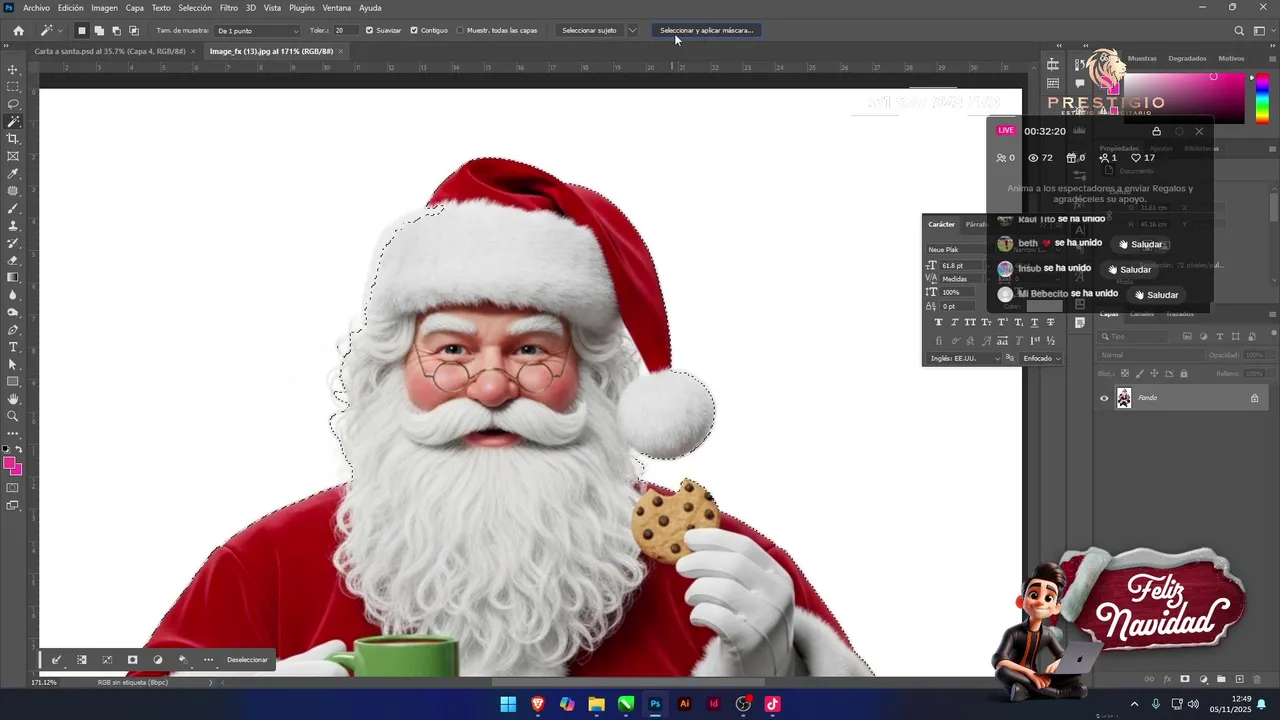The width and height of the screenshot is (1280, 720).
Task: Enable Muestr. todas las capas checkbox
Action: point(460,30)
